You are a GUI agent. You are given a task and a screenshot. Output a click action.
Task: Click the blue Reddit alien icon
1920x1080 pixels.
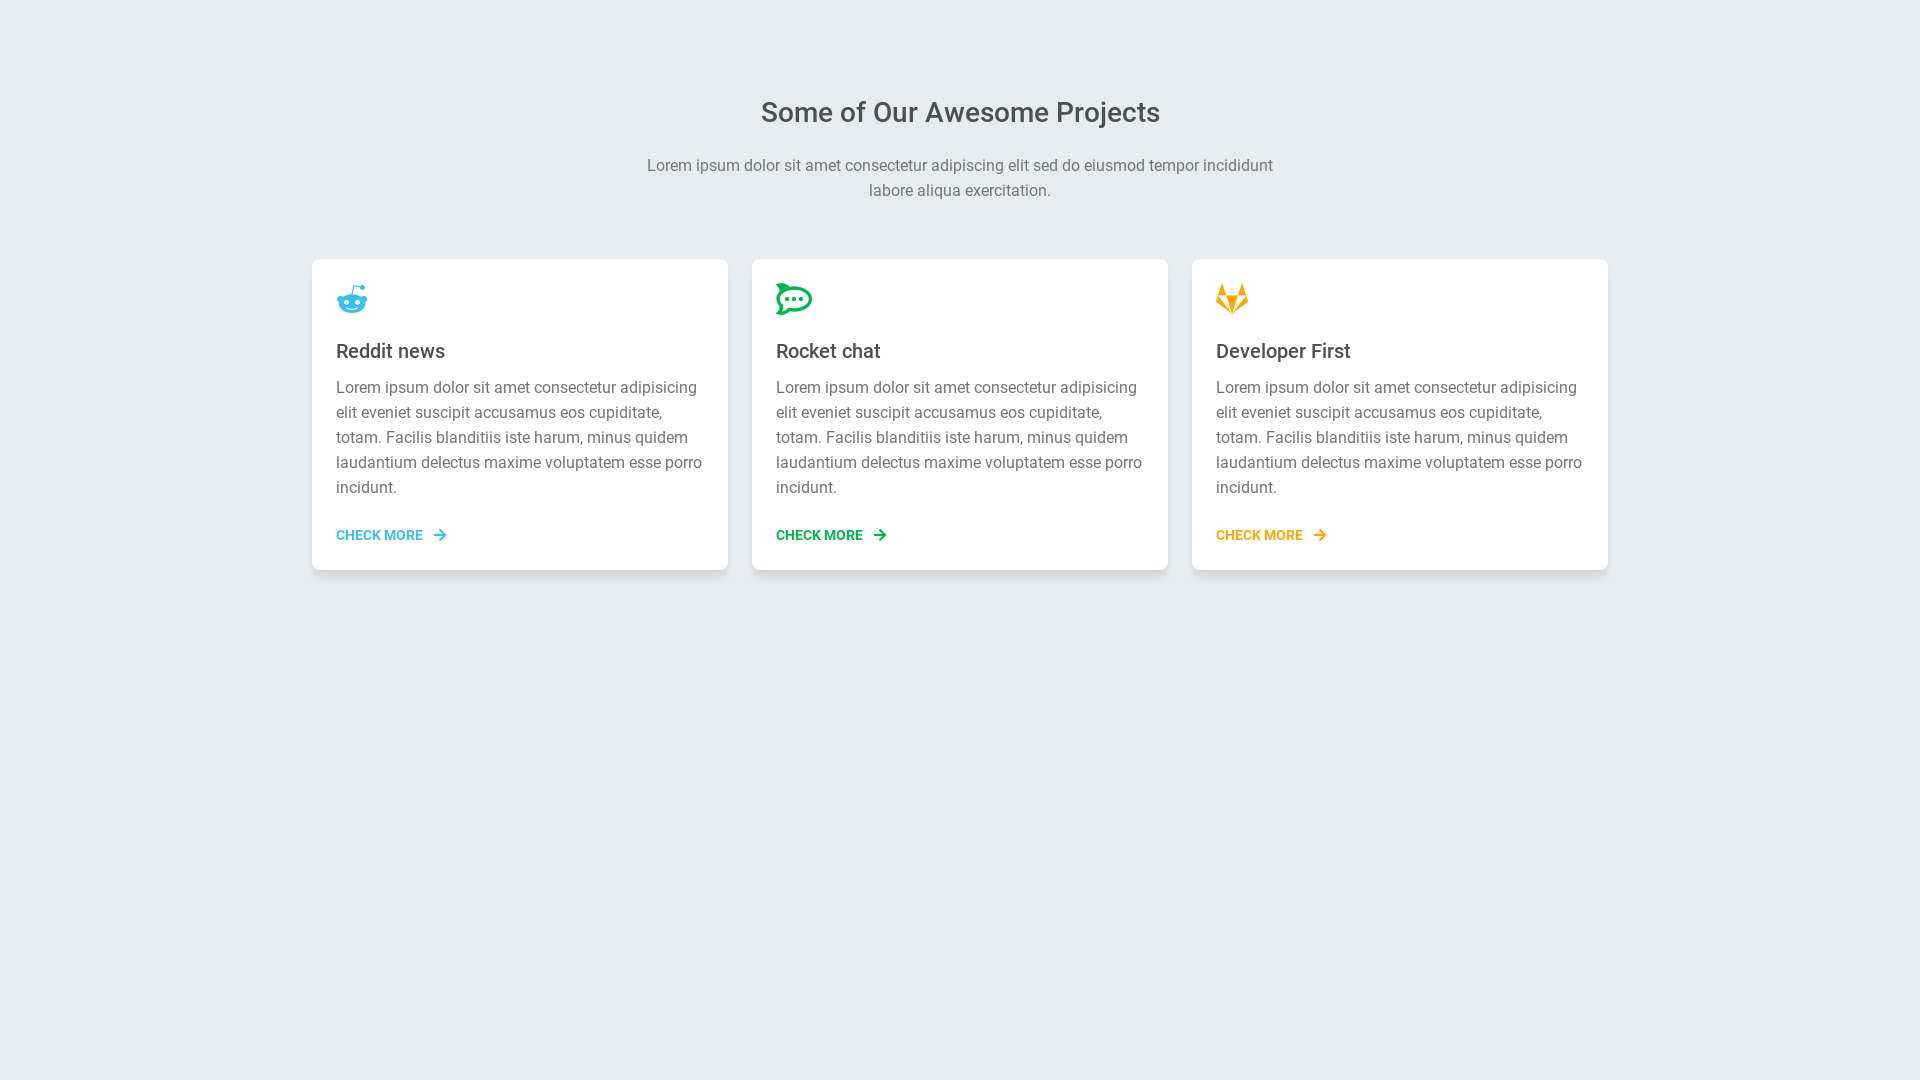[352, 299]
